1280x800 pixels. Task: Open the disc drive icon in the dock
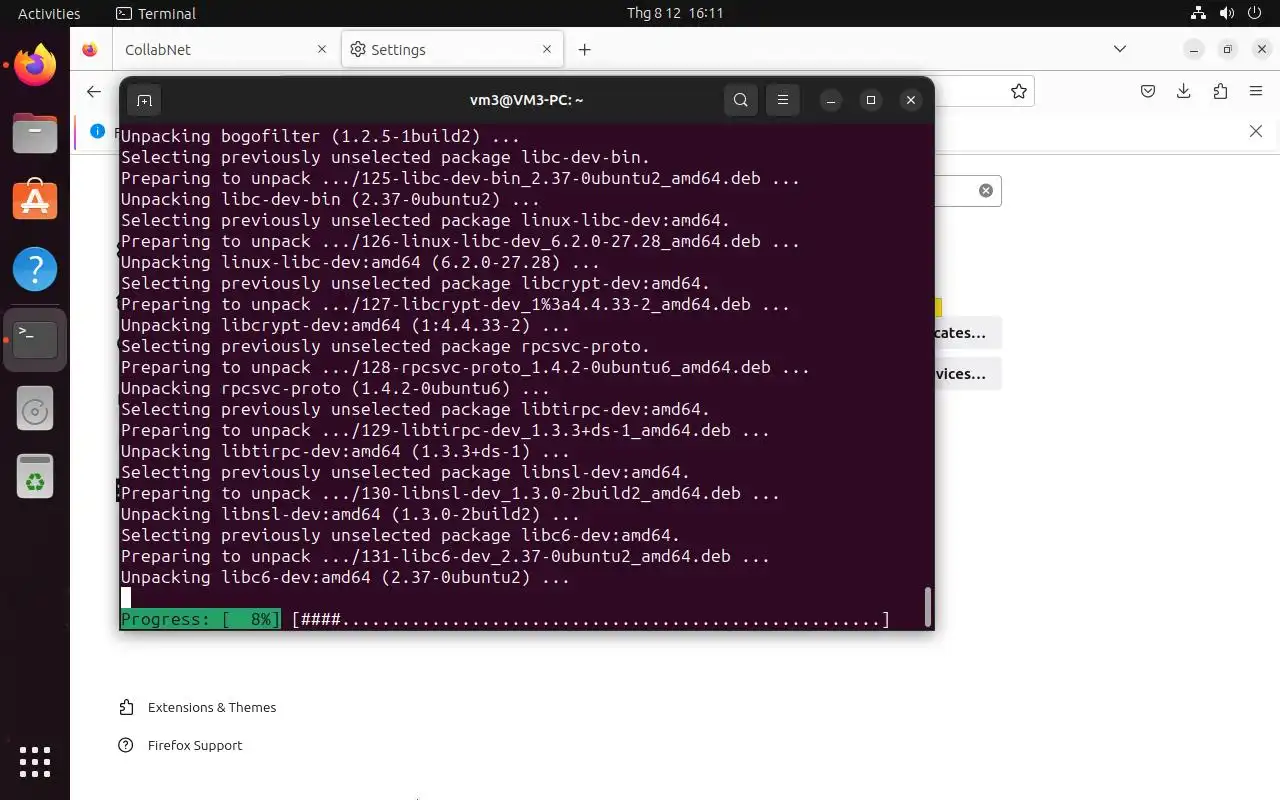click(x=35, y=409)
